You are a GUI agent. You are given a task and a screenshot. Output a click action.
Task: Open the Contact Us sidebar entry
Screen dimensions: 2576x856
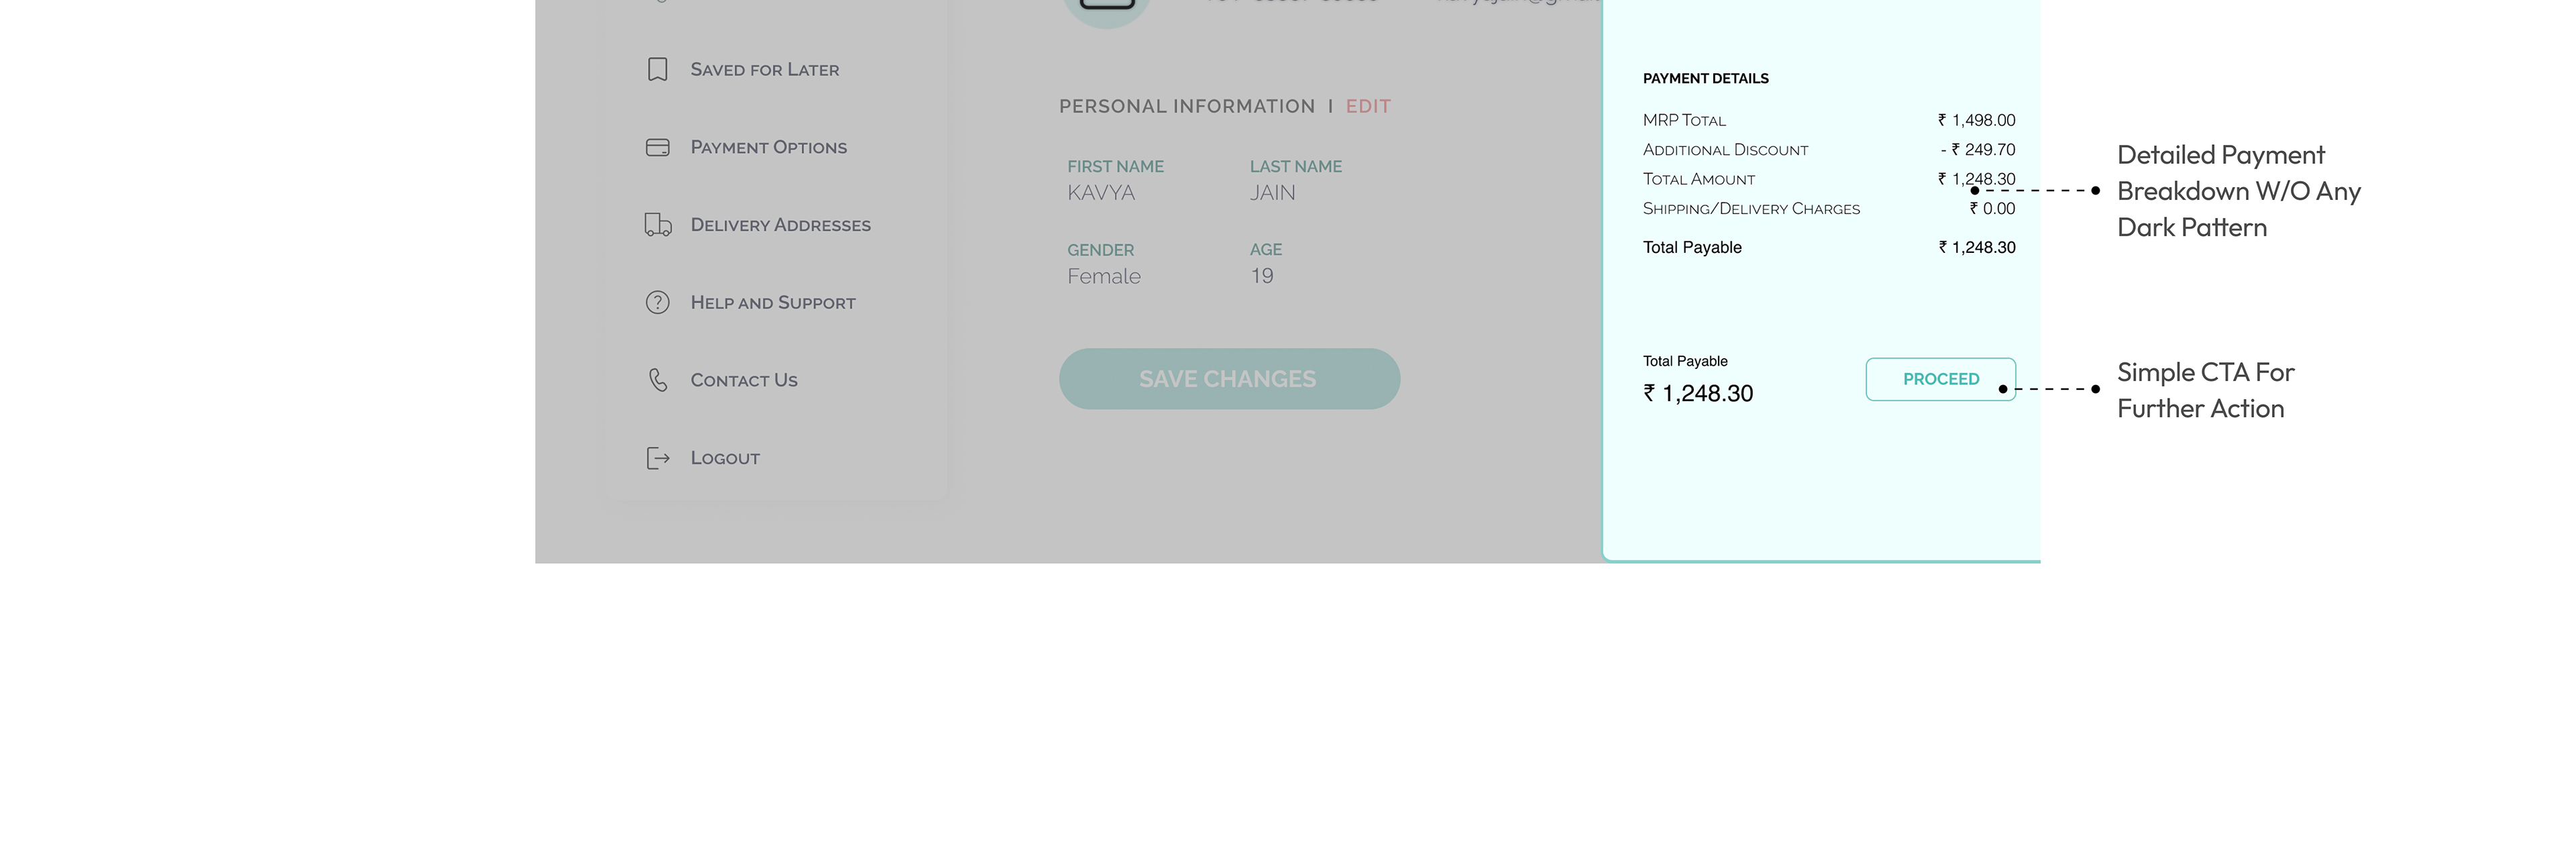click(x=743, y=380)
